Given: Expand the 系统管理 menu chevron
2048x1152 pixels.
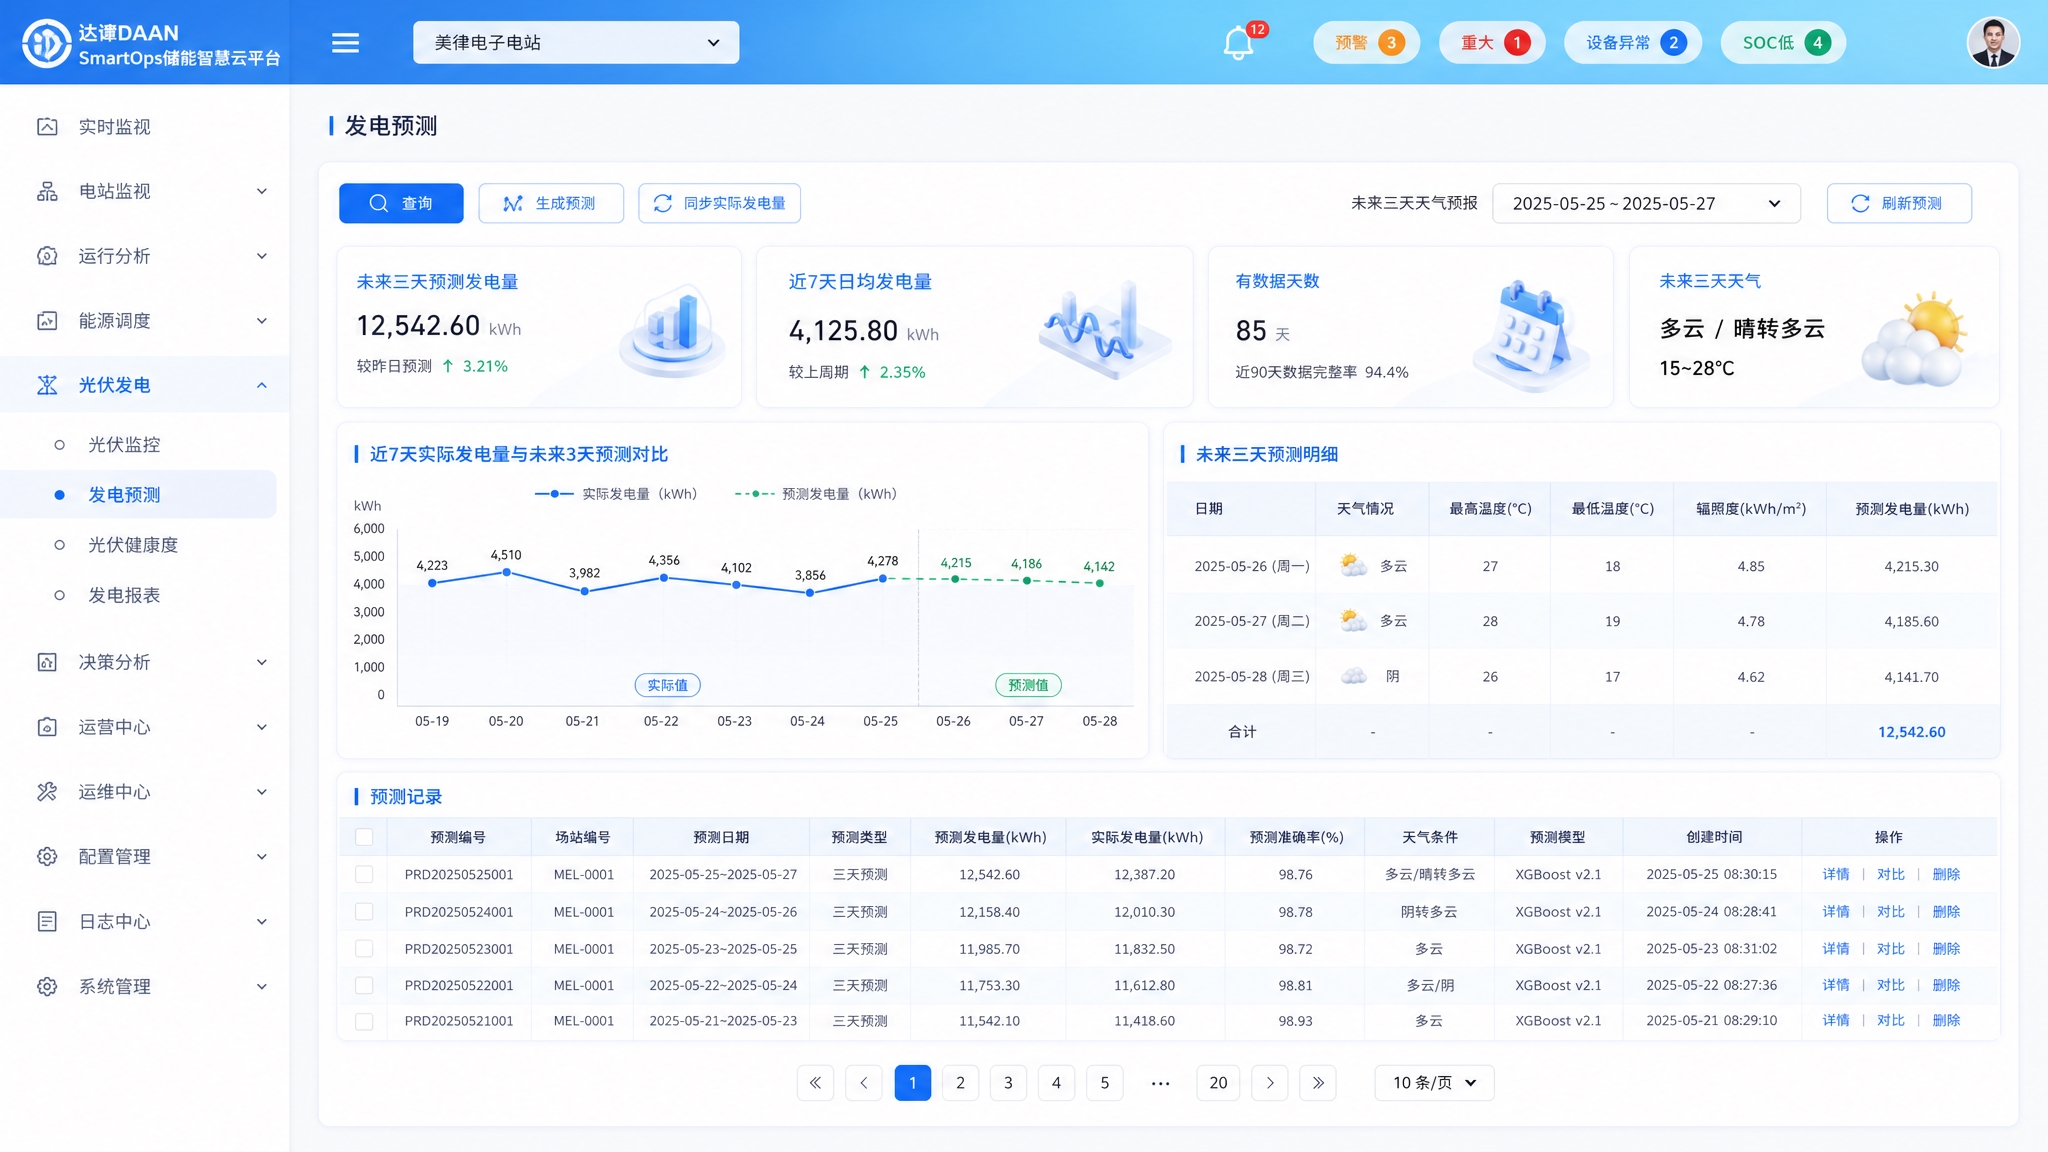Looking at the screenshot, I should (262, 986).
